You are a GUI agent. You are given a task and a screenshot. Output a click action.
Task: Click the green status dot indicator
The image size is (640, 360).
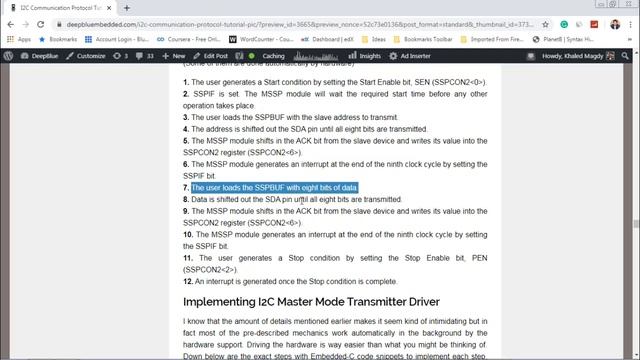(251, 56)
